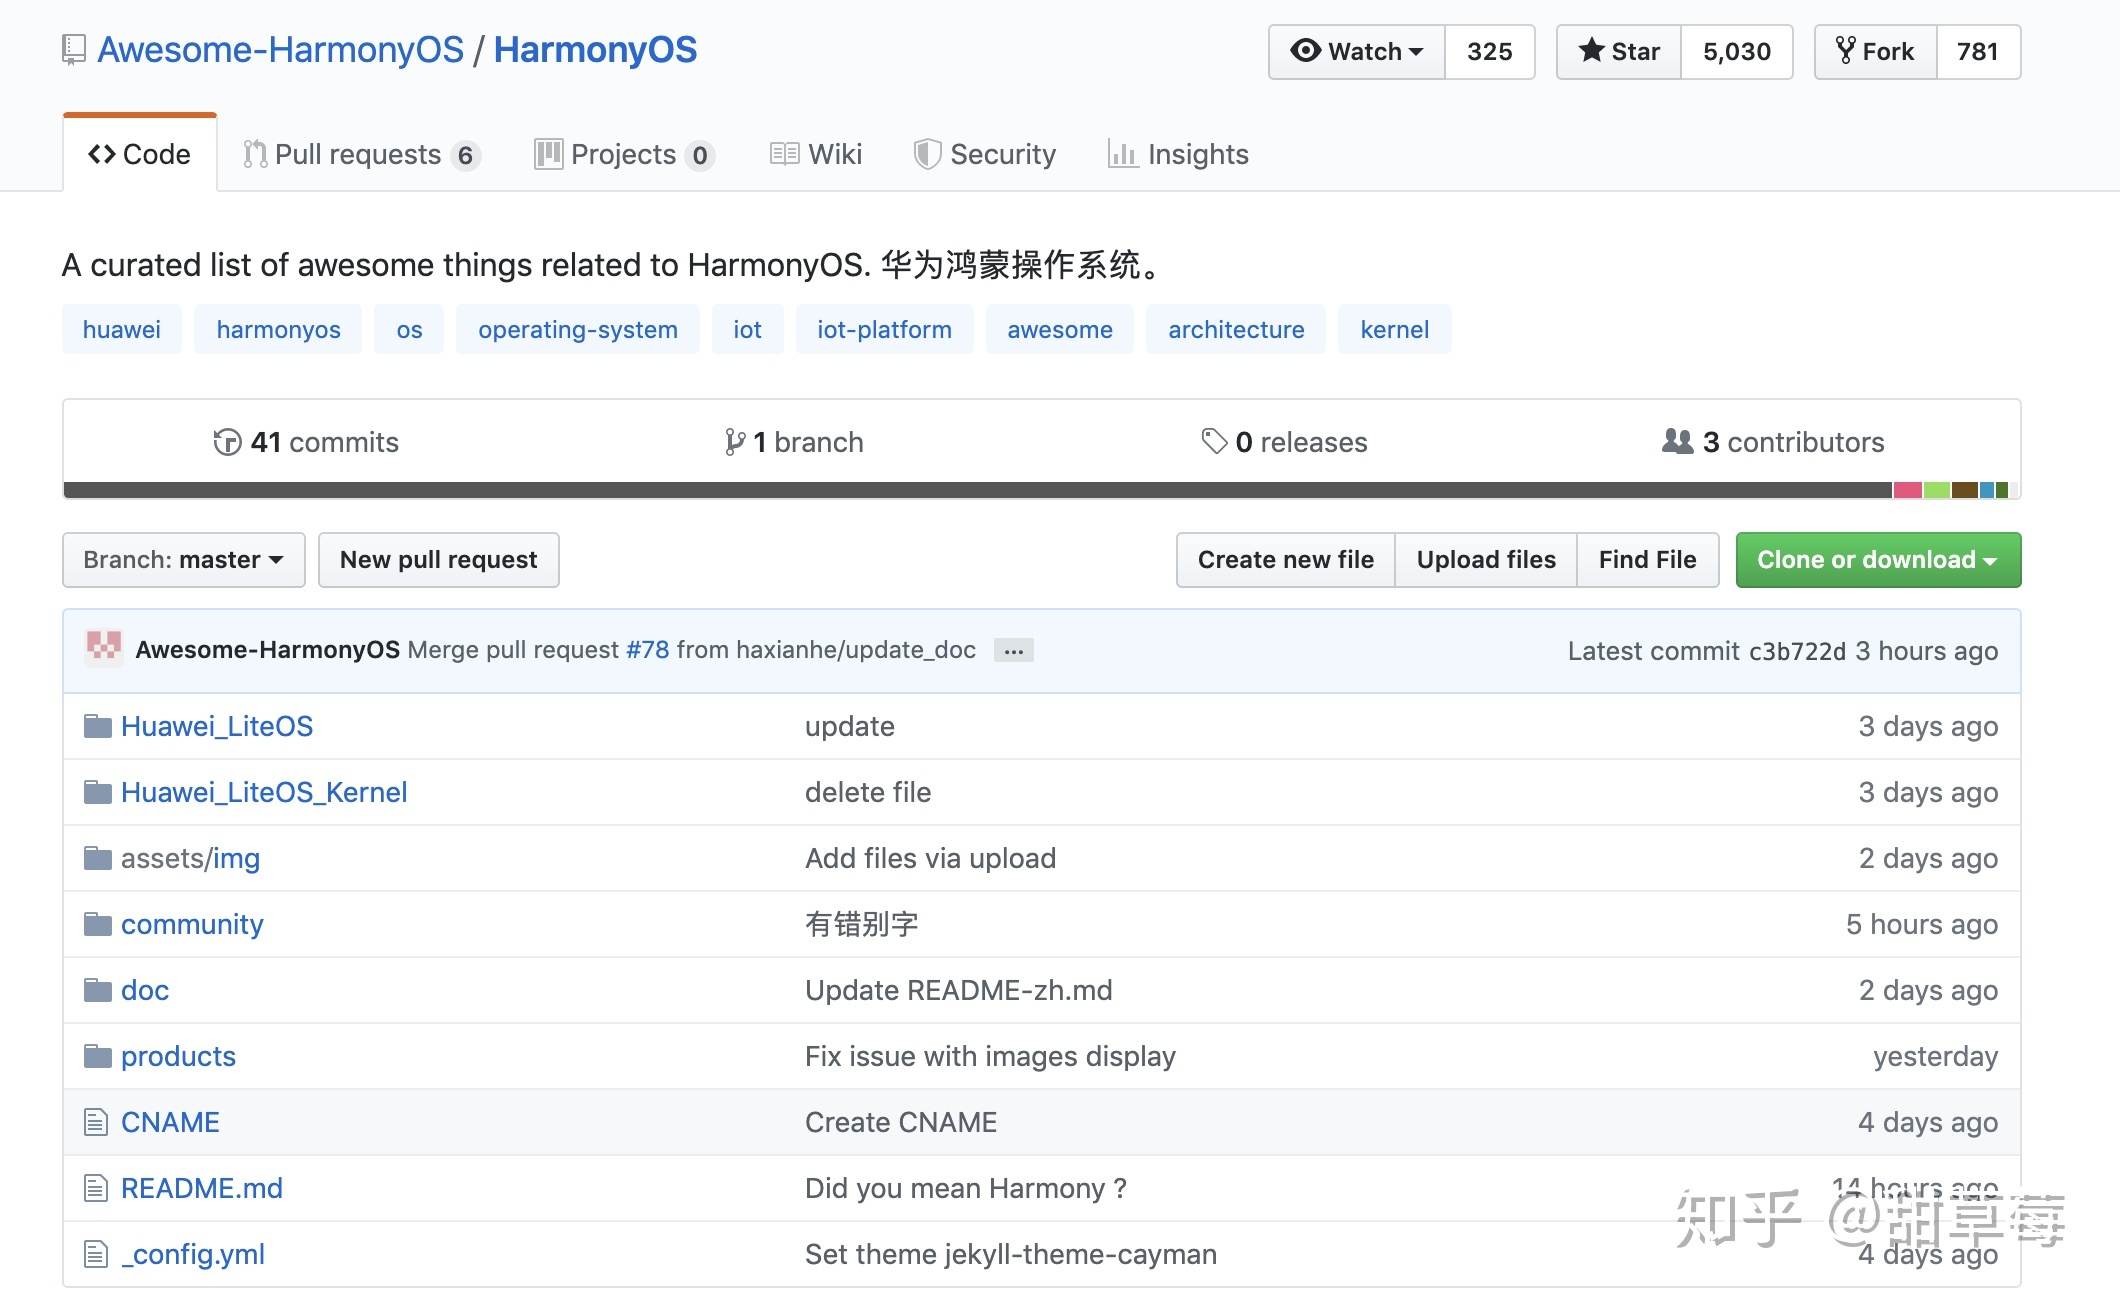2120x1304 pixels.
Task: Click the pink segment of language bar
Action: coord(1906,490)
